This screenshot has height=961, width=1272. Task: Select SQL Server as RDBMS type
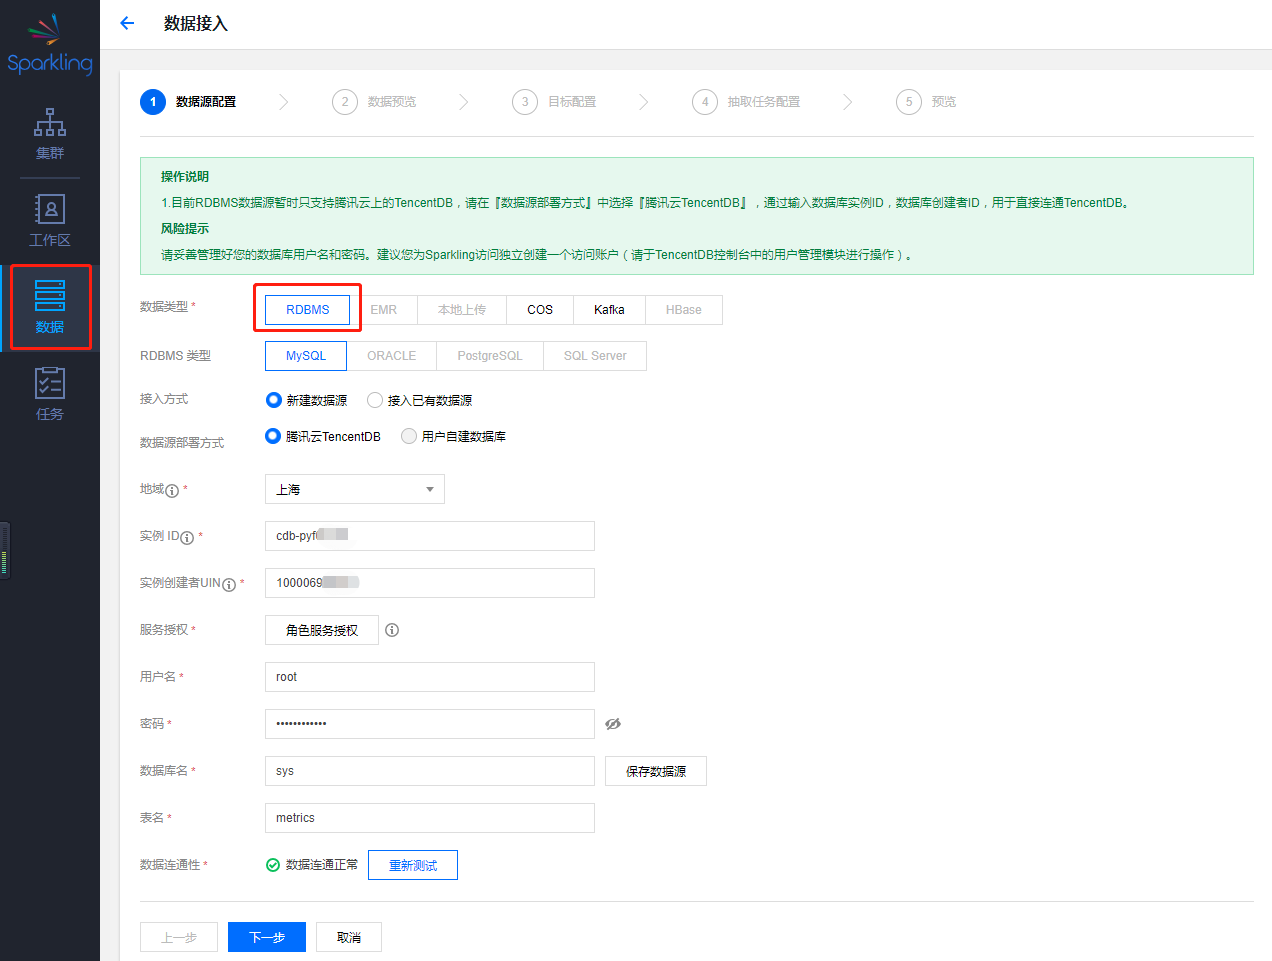point(594,355)
